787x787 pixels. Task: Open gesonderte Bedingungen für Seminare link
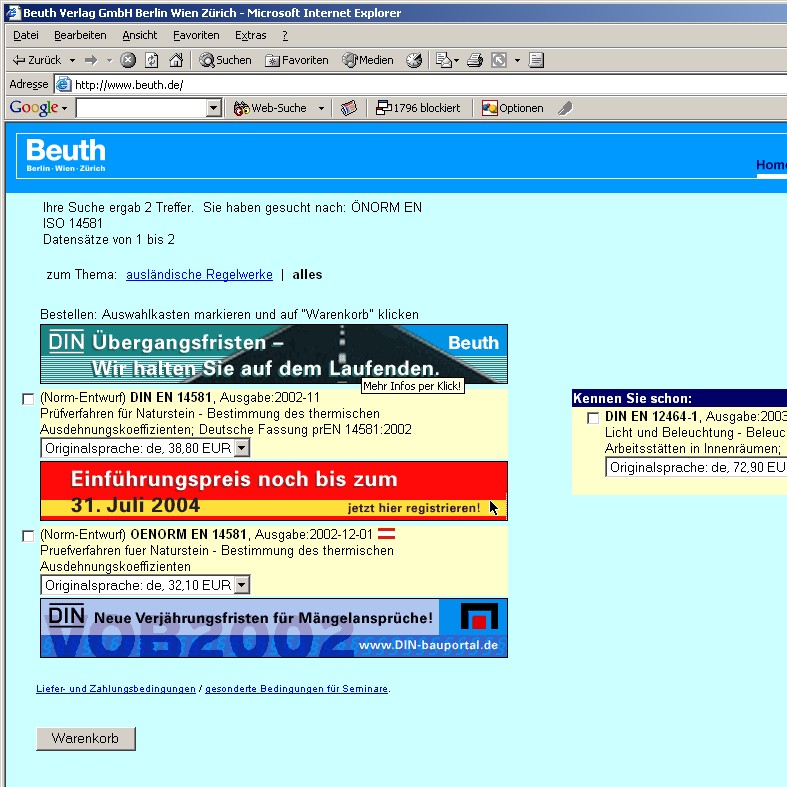click(297, 689)
